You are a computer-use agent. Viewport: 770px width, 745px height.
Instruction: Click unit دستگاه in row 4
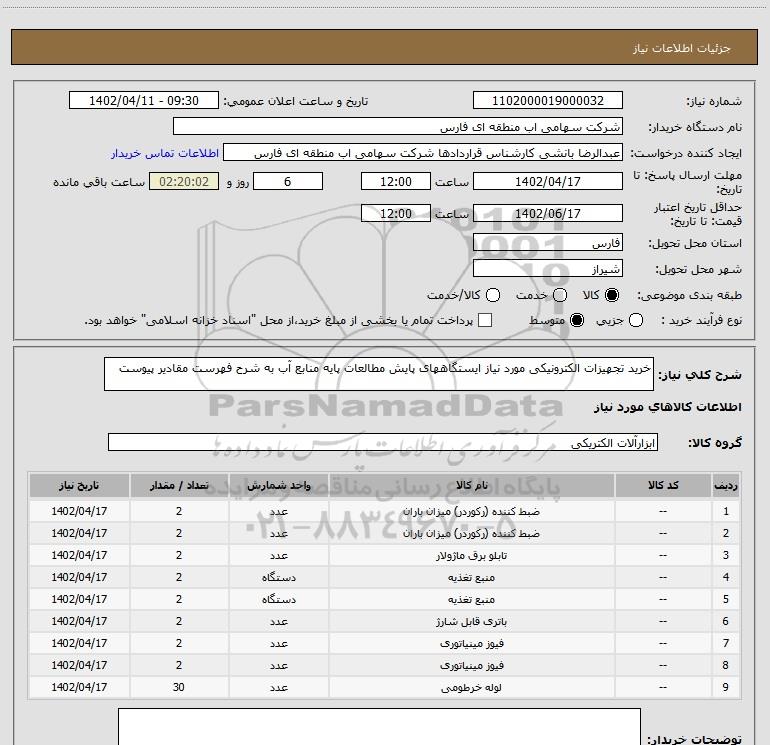(278, 578)
